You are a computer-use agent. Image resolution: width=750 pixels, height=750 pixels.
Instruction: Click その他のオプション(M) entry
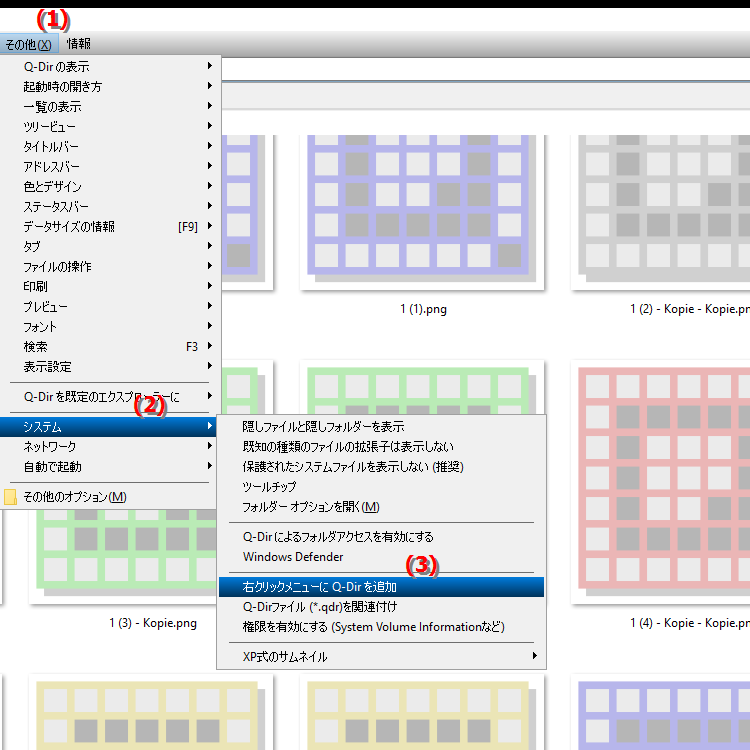109,497
